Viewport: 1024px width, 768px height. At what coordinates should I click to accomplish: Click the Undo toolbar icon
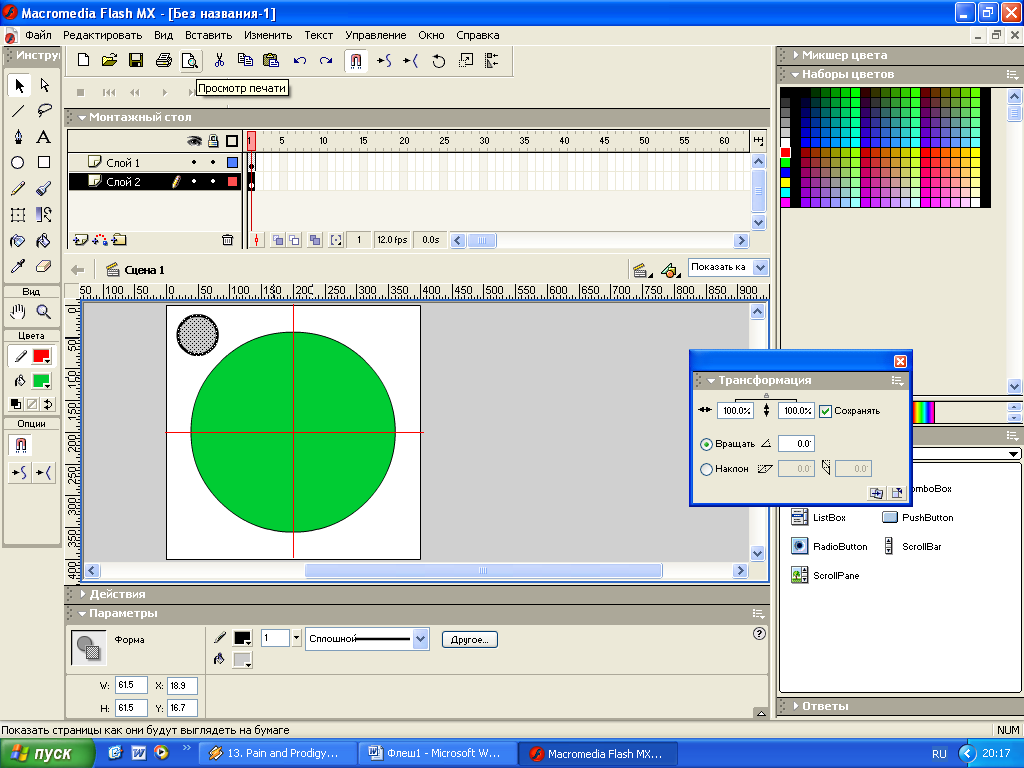[300, 61]
